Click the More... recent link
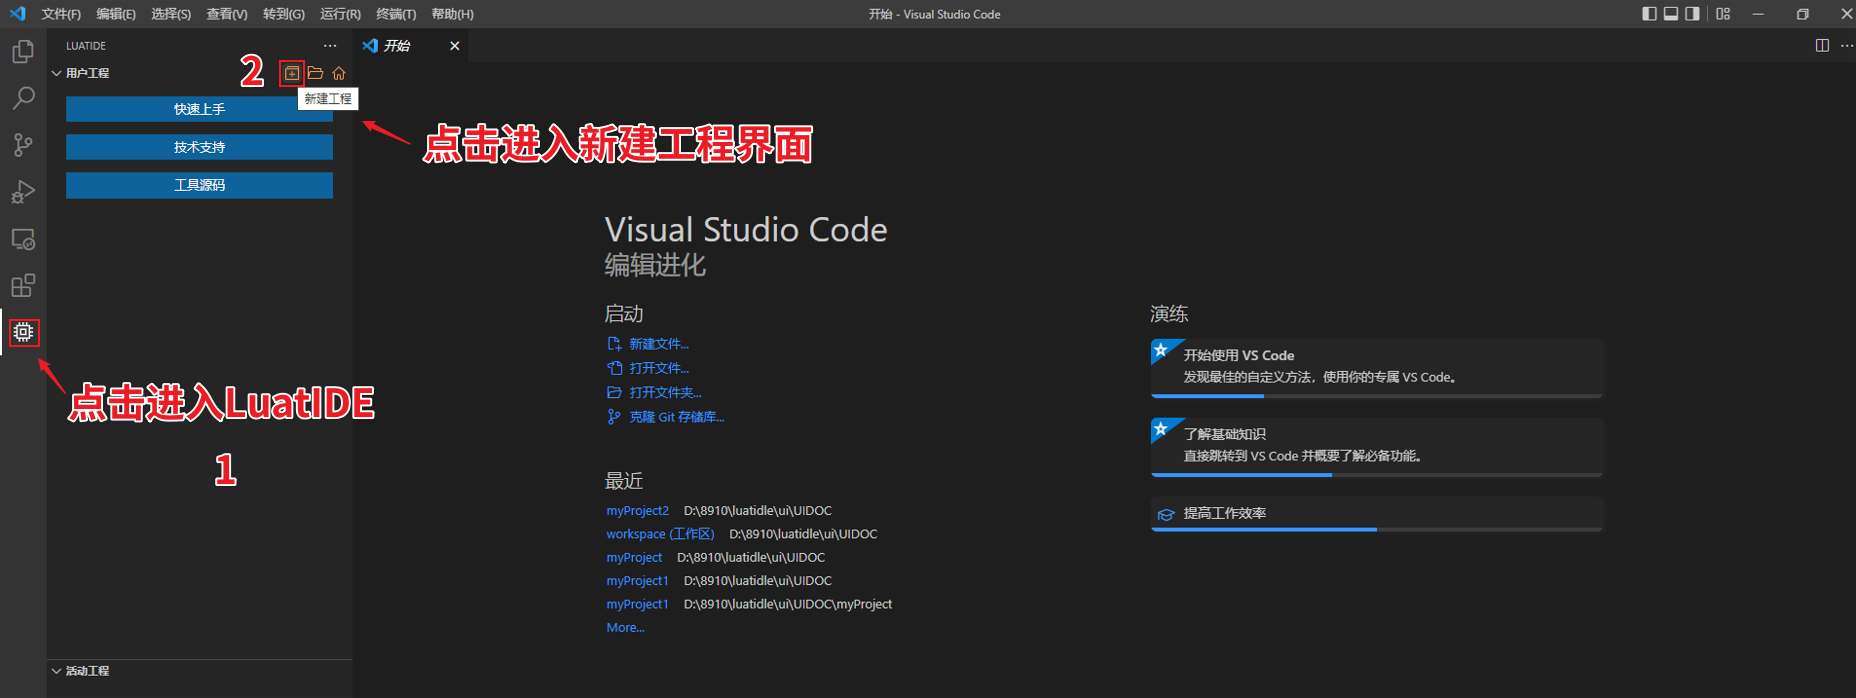The image size is (1856, 698). click(x=625, y=628)
